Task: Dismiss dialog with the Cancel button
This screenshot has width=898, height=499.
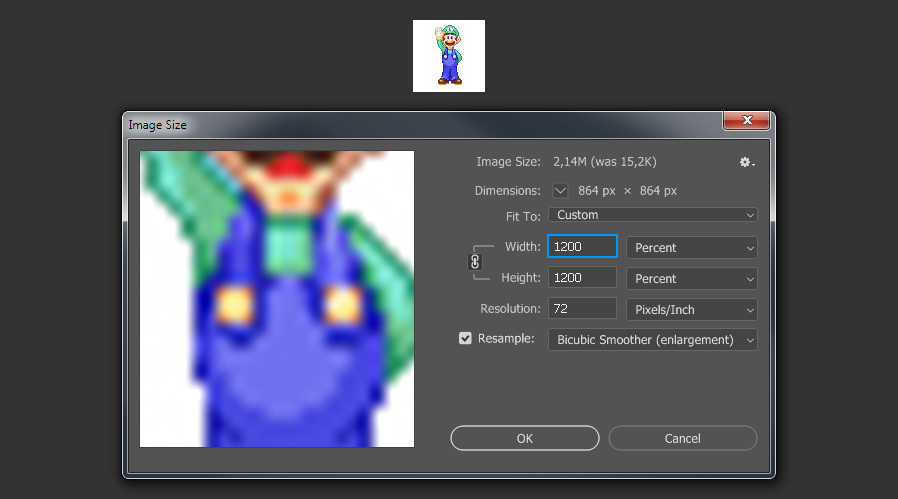Action: 682,438
